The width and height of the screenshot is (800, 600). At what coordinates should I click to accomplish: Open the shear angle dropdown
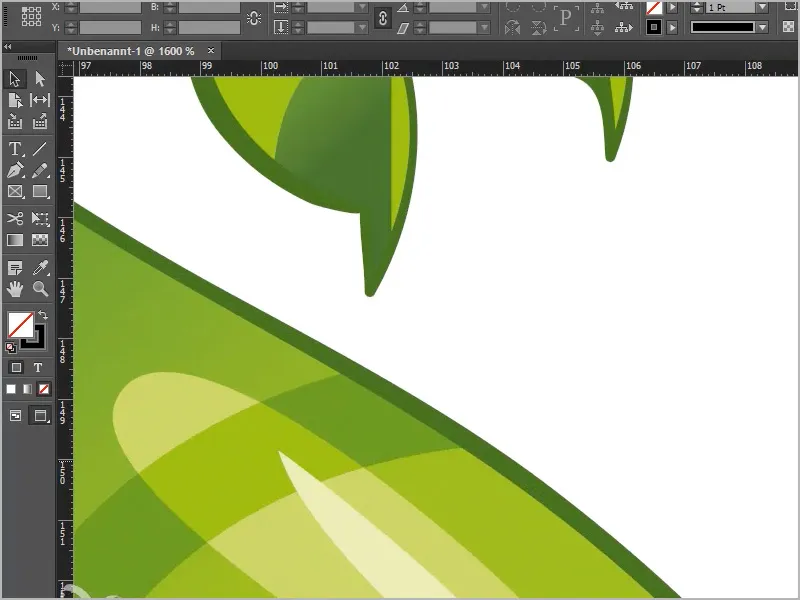pyautogui.click(x=484, y=27)
